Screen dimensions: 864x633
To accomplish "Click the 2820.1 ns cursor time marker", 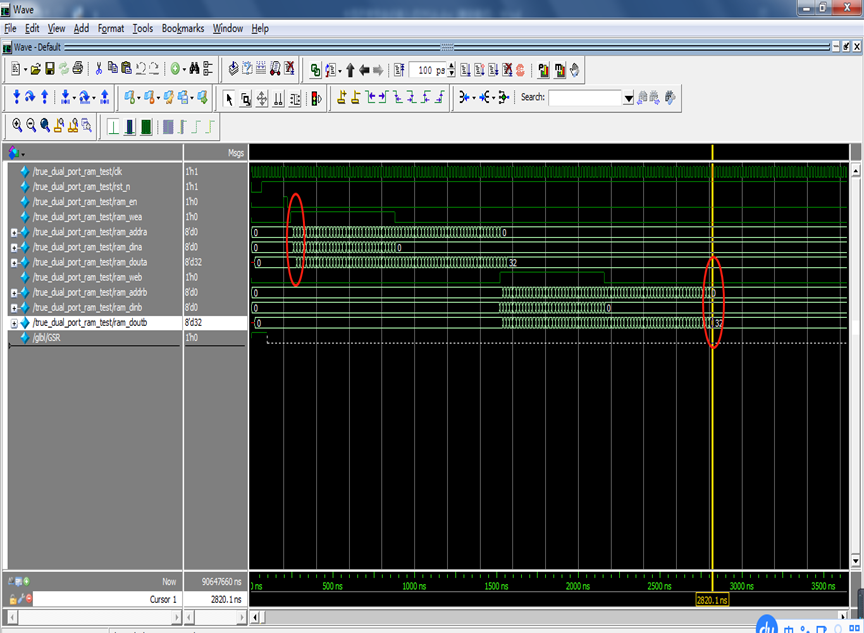I will 712,600.
